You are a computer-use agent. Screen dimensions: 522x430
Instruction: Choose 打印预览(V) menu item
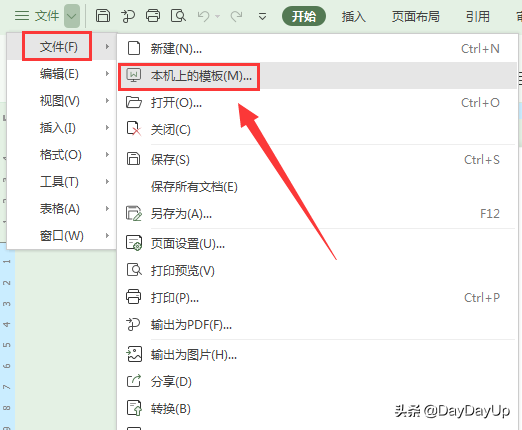(317, 271)
